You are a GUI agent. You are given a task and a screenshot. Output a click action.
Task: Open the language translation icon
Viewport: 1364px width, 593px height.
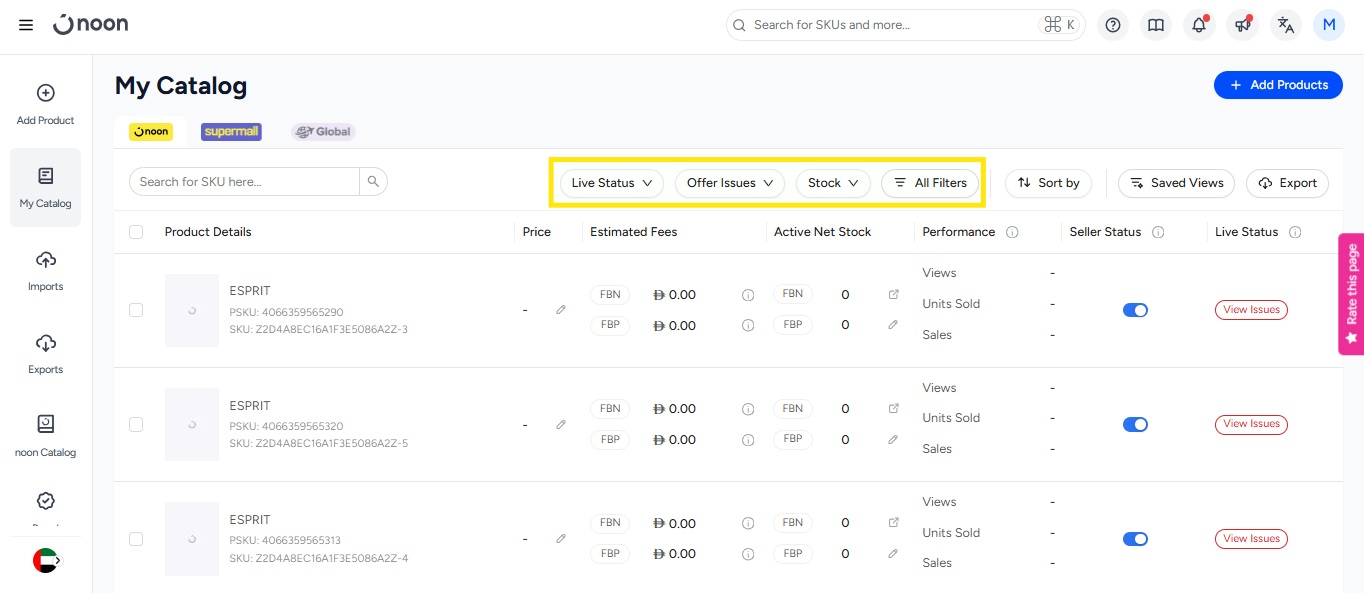(1286, 25)
